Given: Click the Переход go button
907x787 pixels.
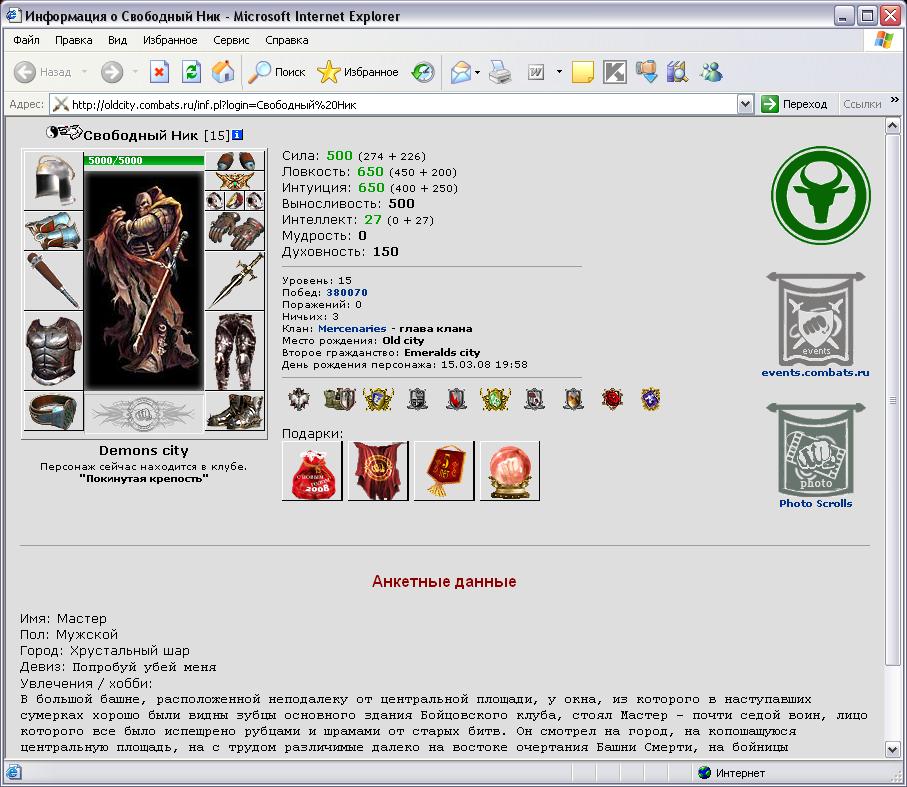Looking at the screenshot, I should click(x=794, y=105).
